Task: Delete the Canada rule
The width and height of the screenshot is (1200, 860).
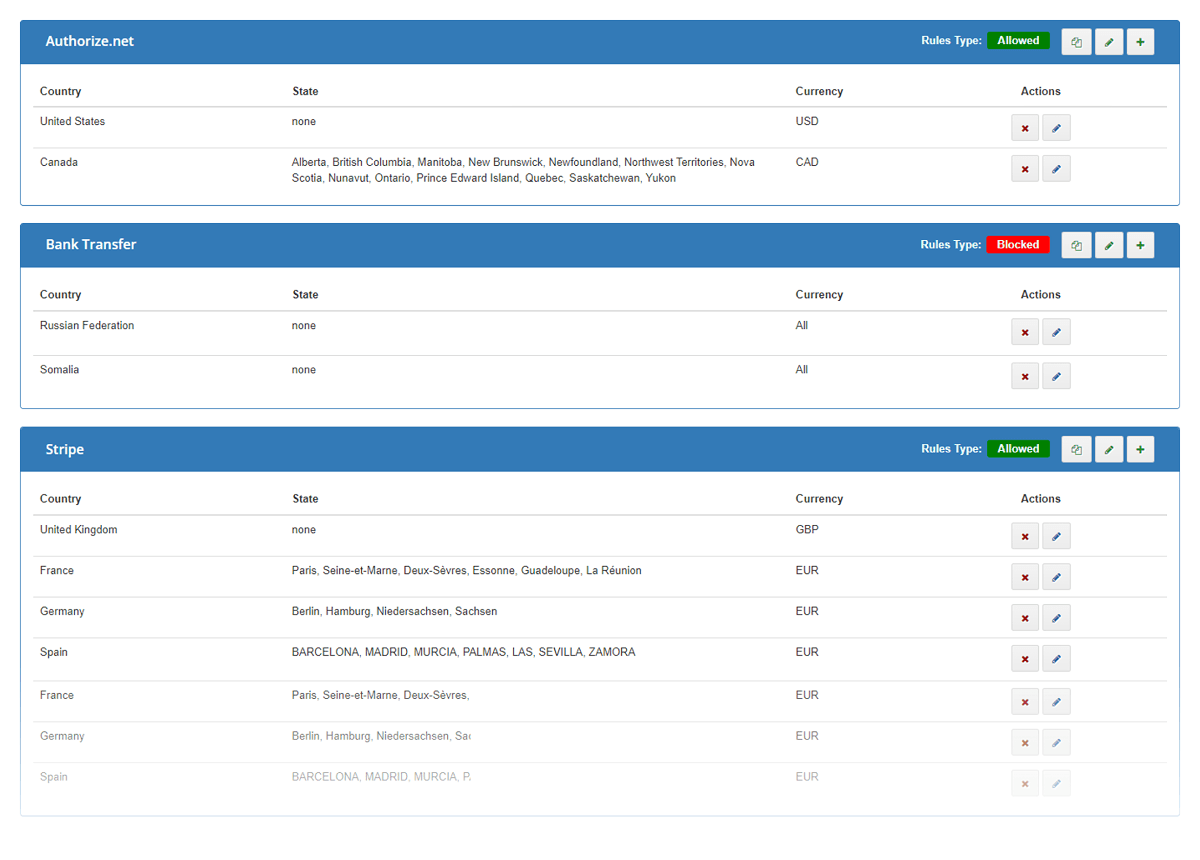Action: [x=1025, y=169]
